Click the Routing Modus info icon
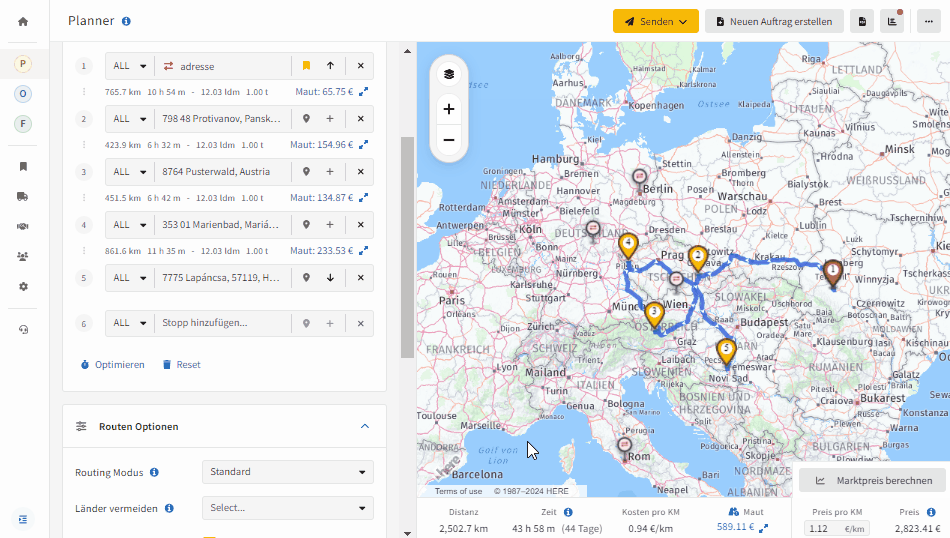950x538 pixels. point(154,472)
